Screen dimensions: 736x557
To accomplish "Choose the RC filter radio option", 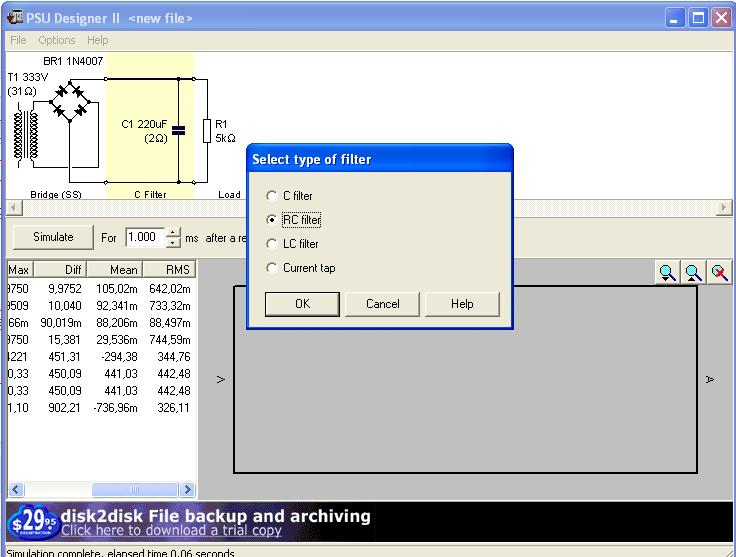I will [272, 220].
